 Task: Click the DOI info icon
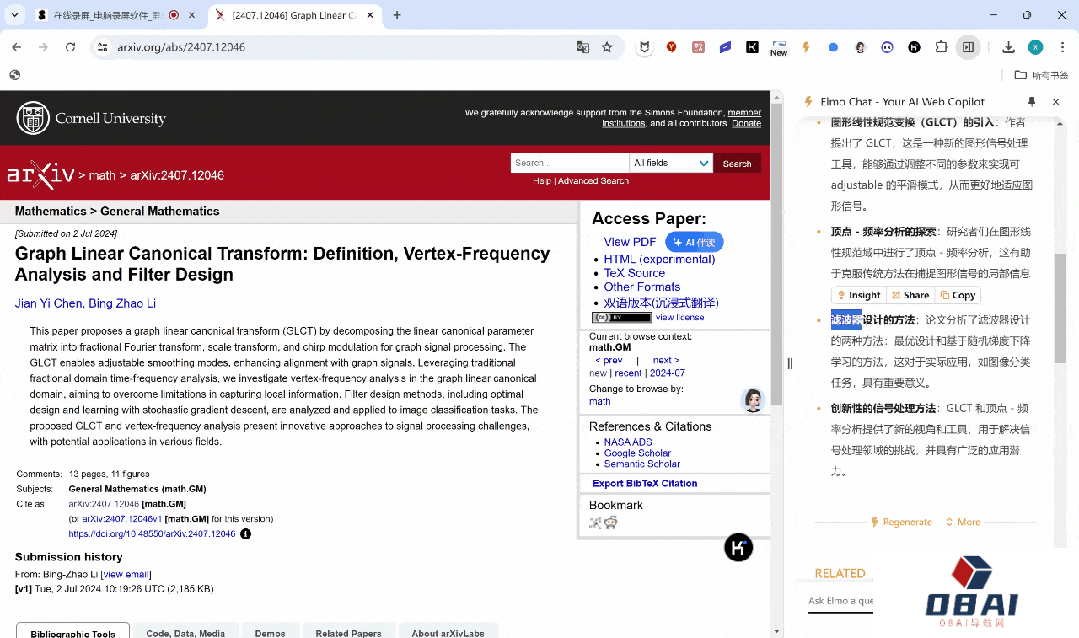[246, 534]
